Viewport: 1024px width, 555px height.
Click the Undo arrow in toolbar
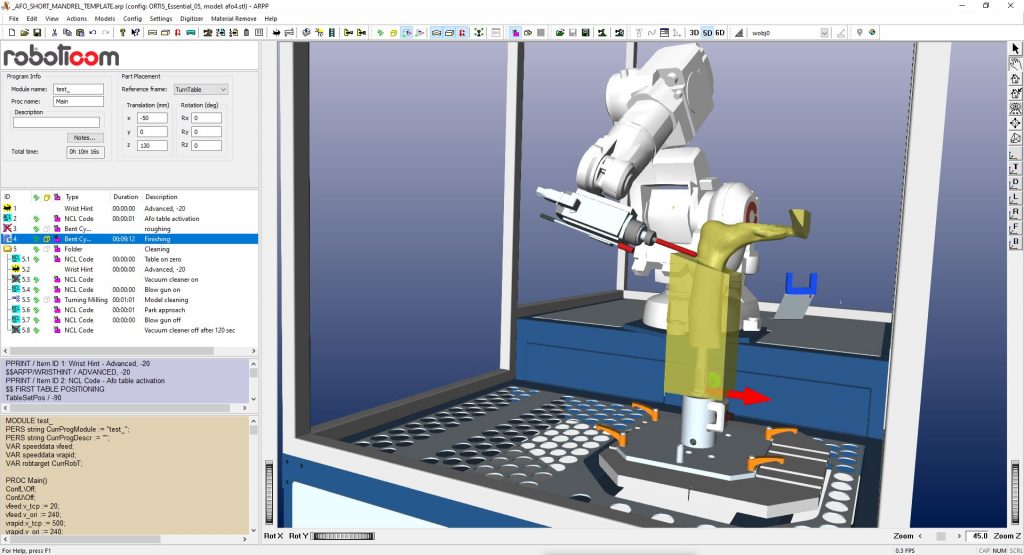click(x=92, y=32)
